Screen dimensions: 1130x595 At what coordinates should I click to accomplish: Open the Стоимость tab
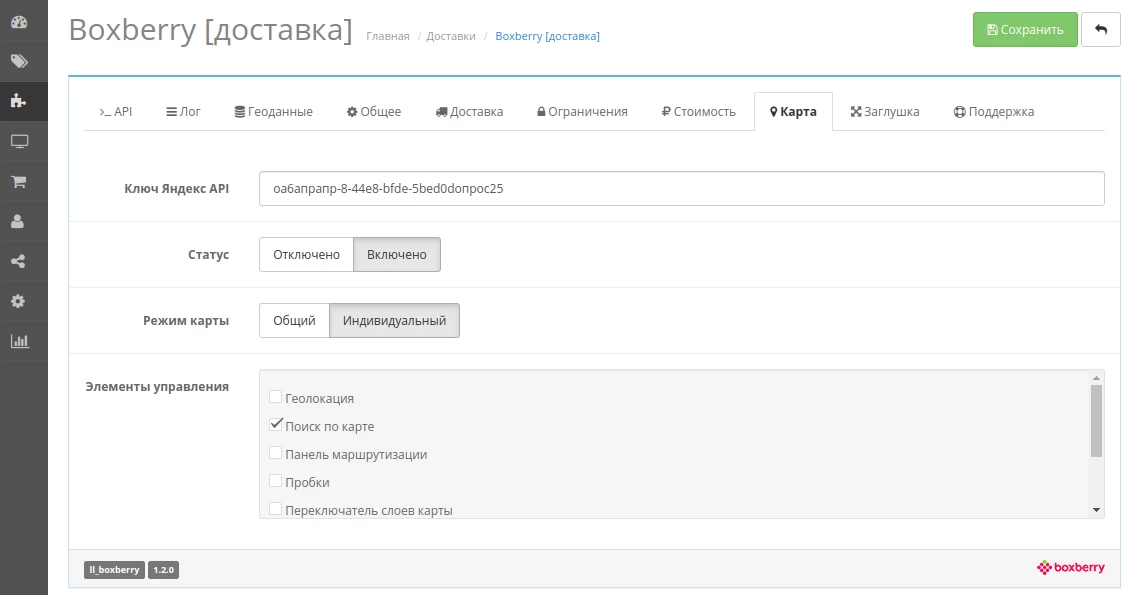tap(698, 112)
